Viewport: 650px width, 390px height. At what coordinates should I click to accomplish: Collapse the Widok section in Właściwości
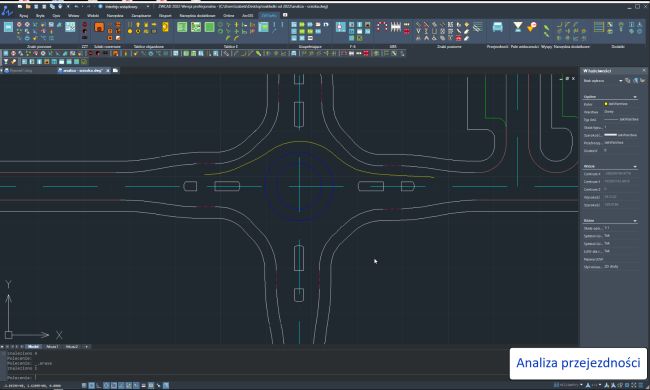[x=635, y=167]
